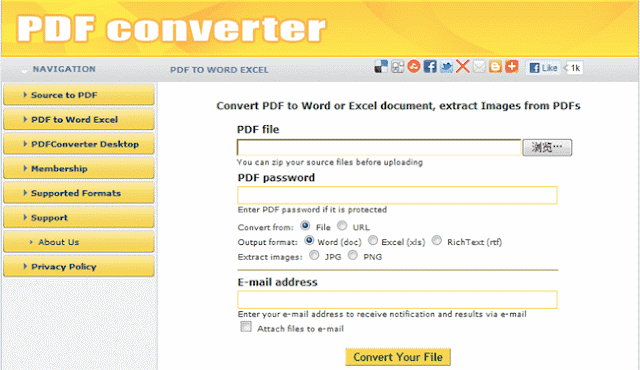Choose Excel (xls) output format
This screenshot has height=370, width=640.
(x=373, y=241)
